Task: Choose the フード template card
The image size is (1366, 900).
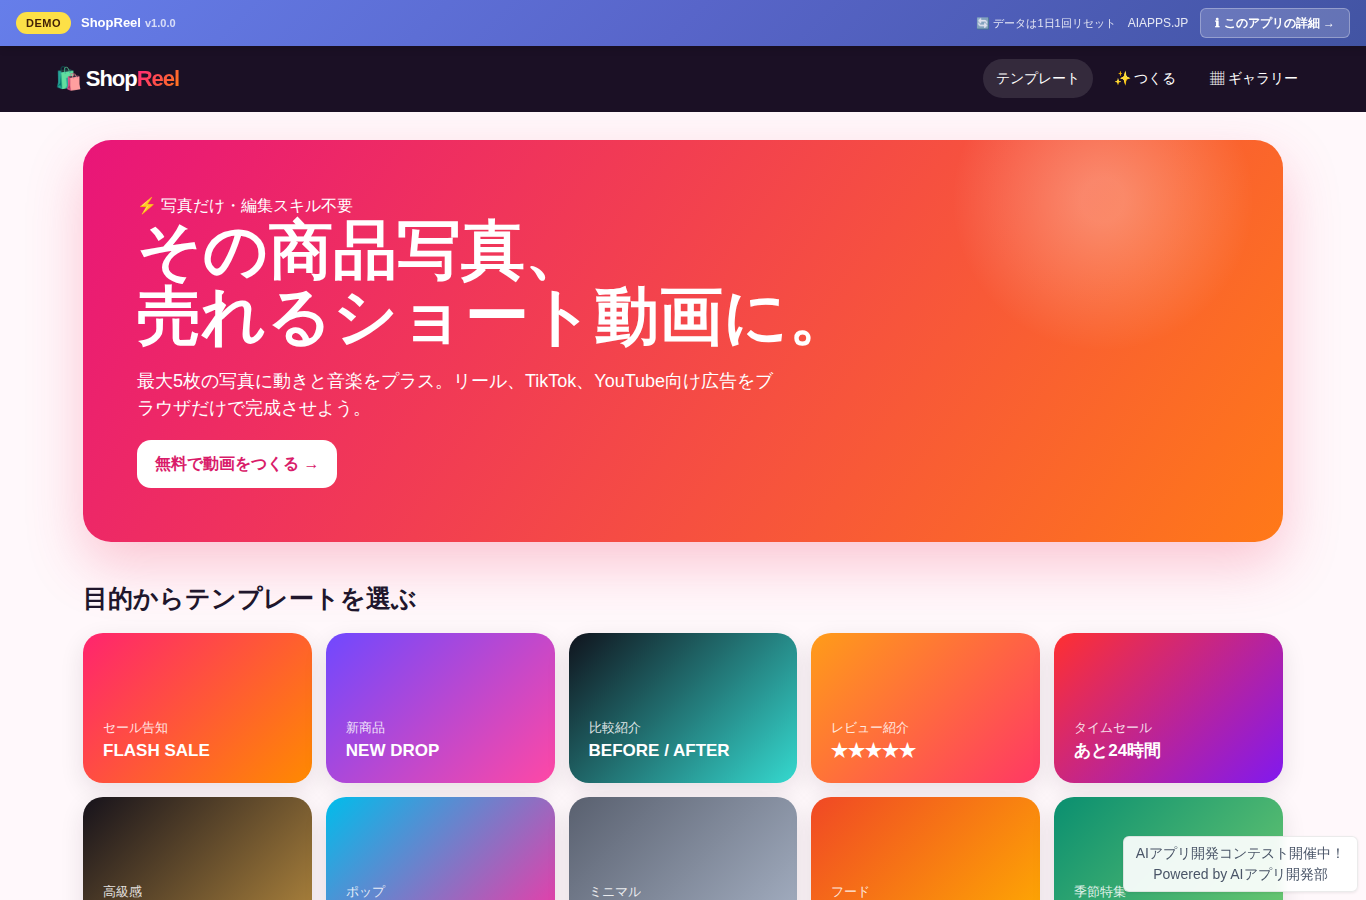Action: pyautogui.click(x=925, y=848)
